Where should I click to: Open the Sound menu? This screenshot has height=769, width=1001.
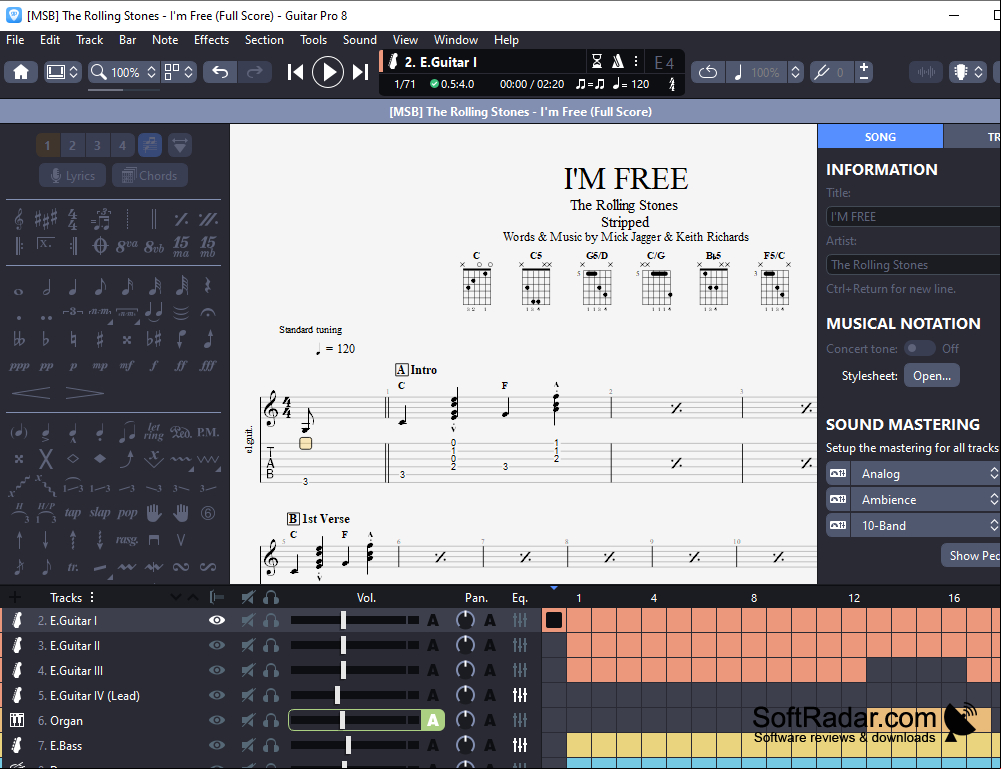coord(359,40)
